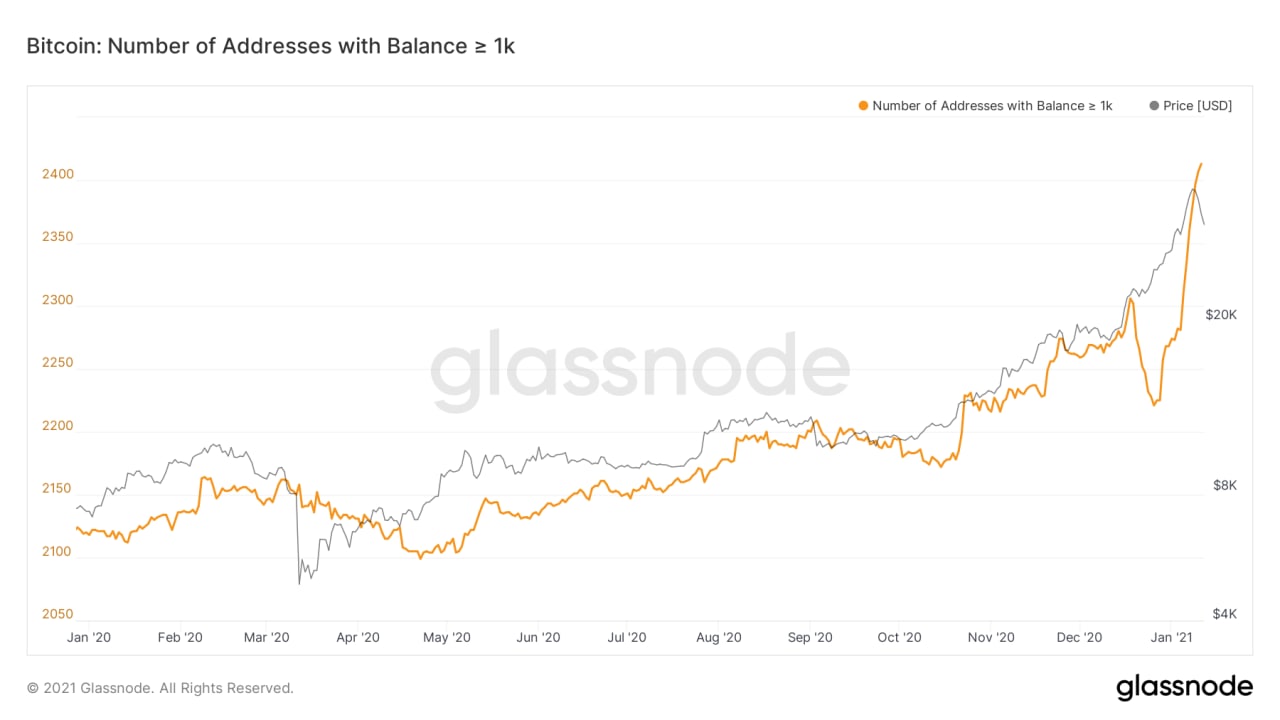Click the gray legend dot for Price
The width and height of the screenshot is (1280, 720).
pyautogui.click(x=1155, y=106)
